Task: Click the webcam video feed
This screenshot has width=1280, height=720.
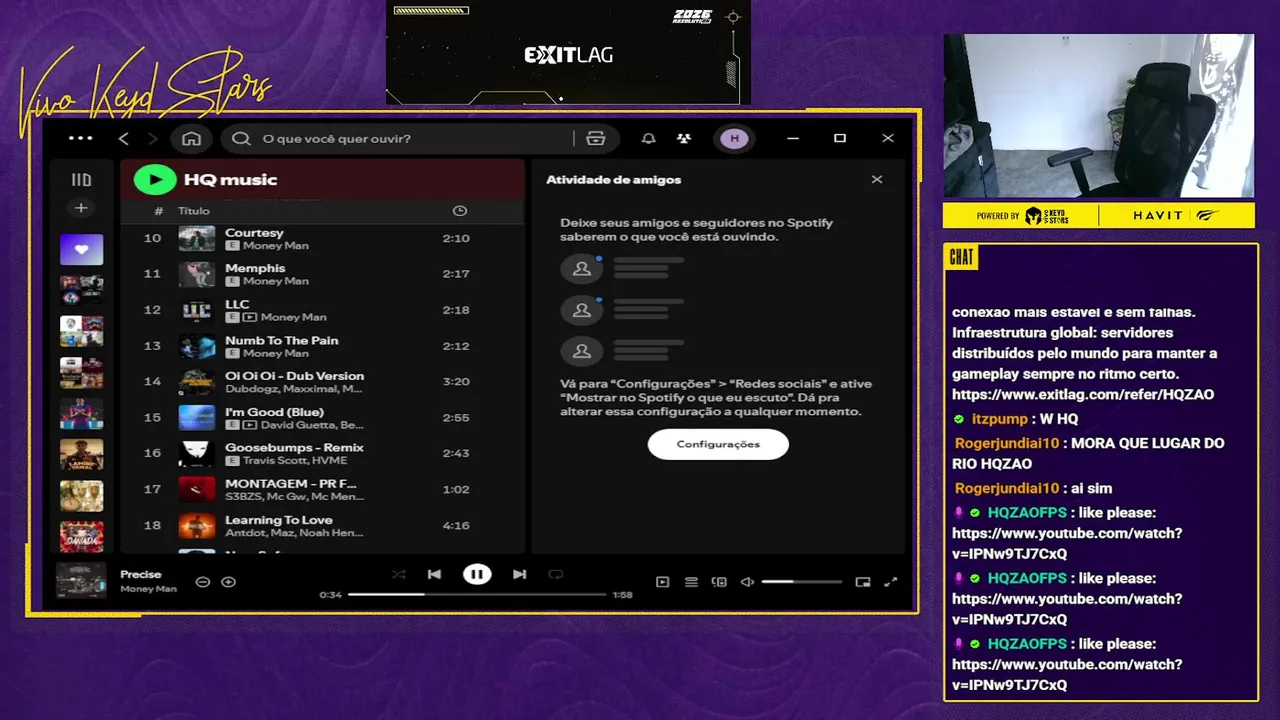Action: tap(1098, 115)
